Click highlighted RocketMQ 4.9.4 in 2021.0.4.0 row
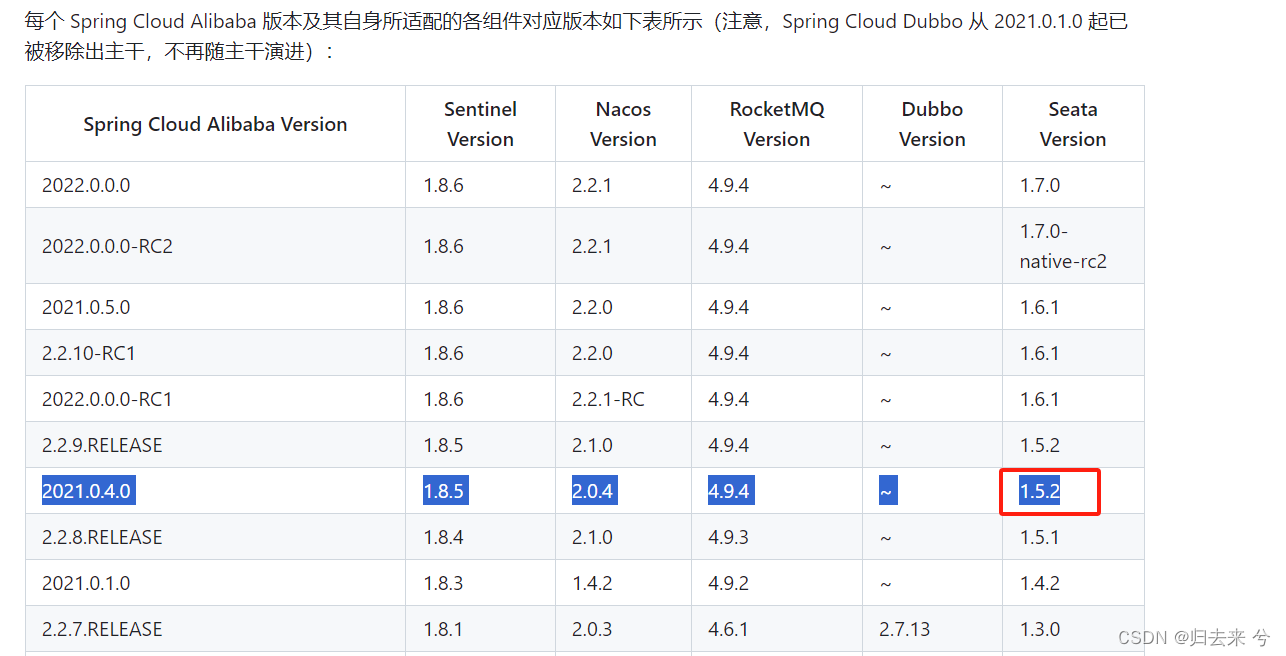Viewport: 1286px width, 656px height. pyautogui.click(x=729, y=491)
